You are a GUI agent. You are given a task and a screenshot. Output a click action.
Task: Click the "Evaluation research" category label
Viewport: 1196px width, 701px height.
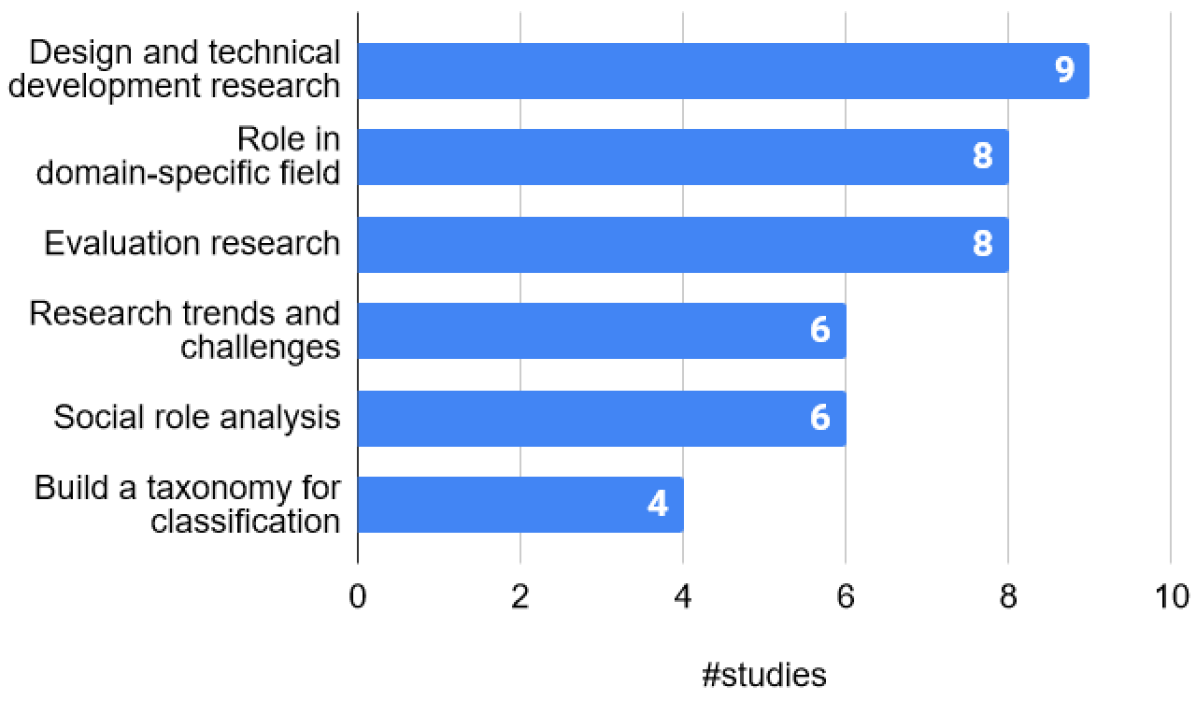192,244
